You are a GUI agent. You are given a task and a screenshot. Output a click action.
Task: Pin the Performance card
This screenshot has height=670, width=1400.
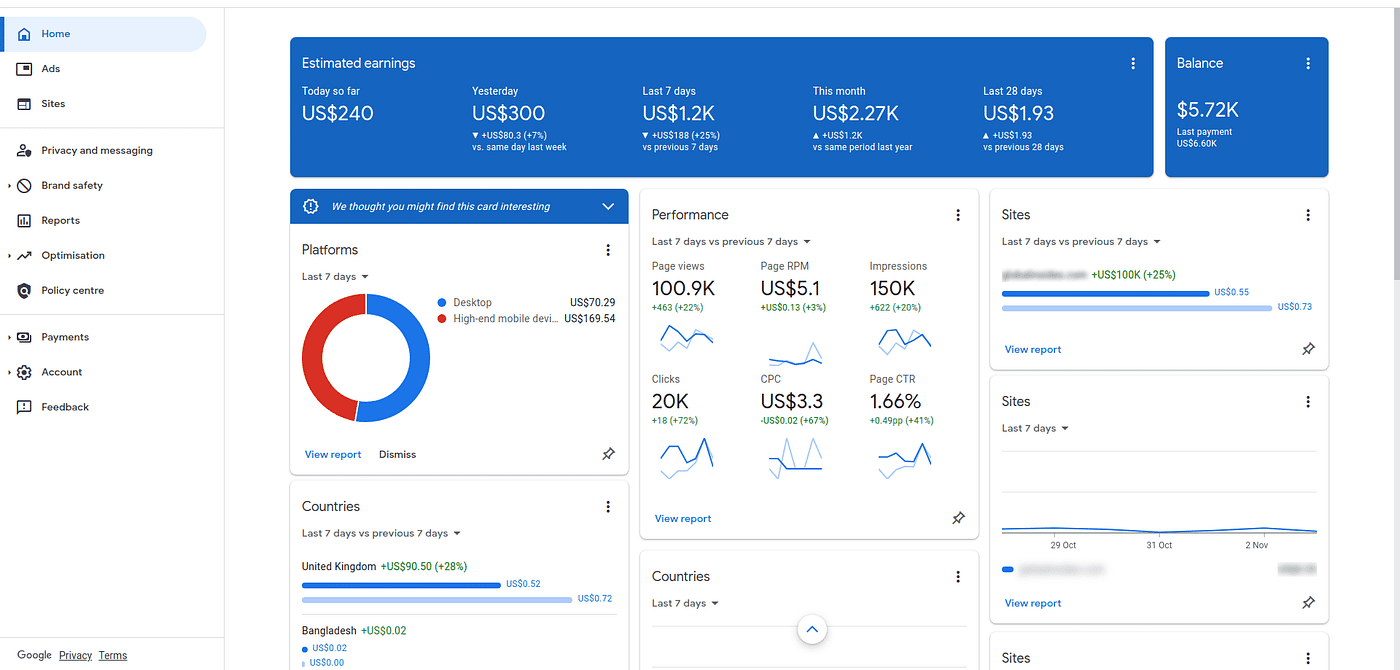click(958, 518)
